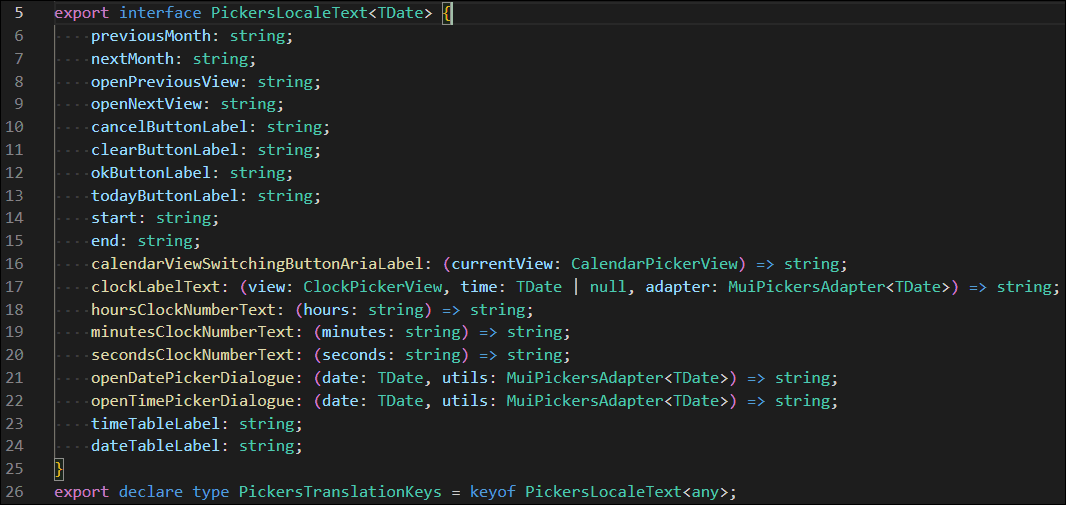This screenshot has height=506, width=1066.
Task: Click the closing brace on line 25
Action: click(x=59, y=469)
